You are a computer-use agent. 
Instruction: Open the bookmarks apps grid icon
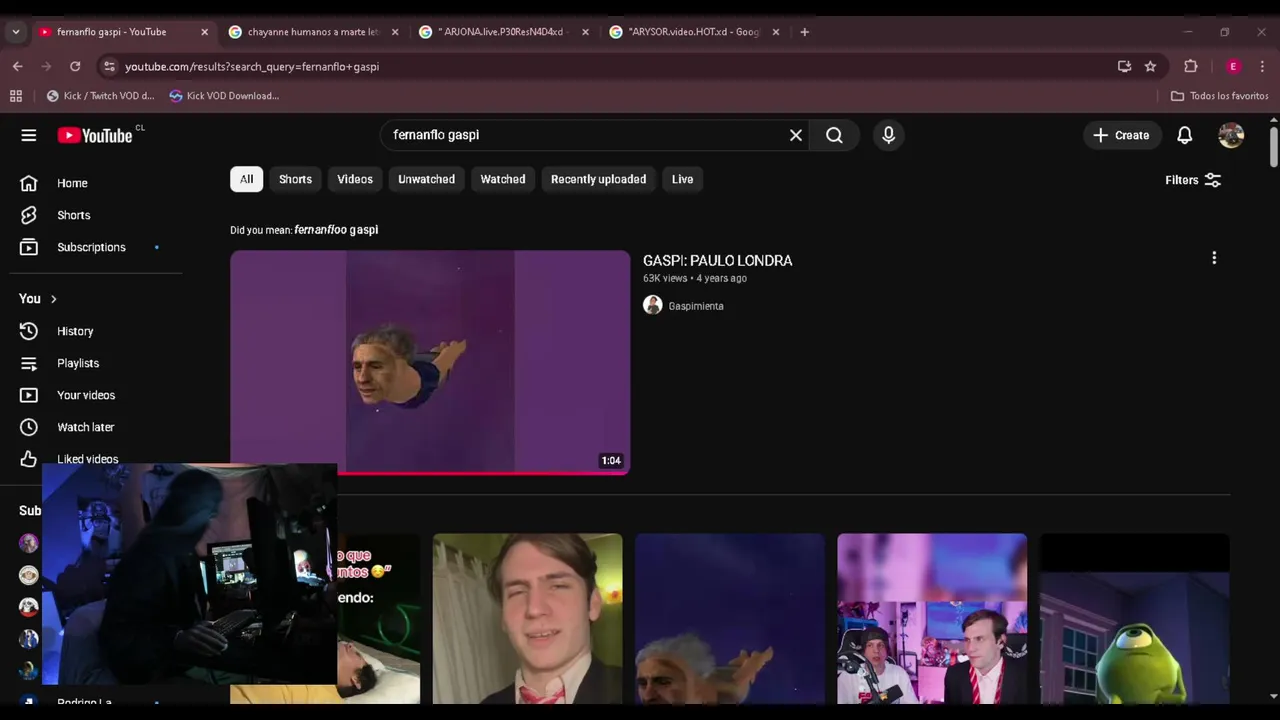(15, 96)
